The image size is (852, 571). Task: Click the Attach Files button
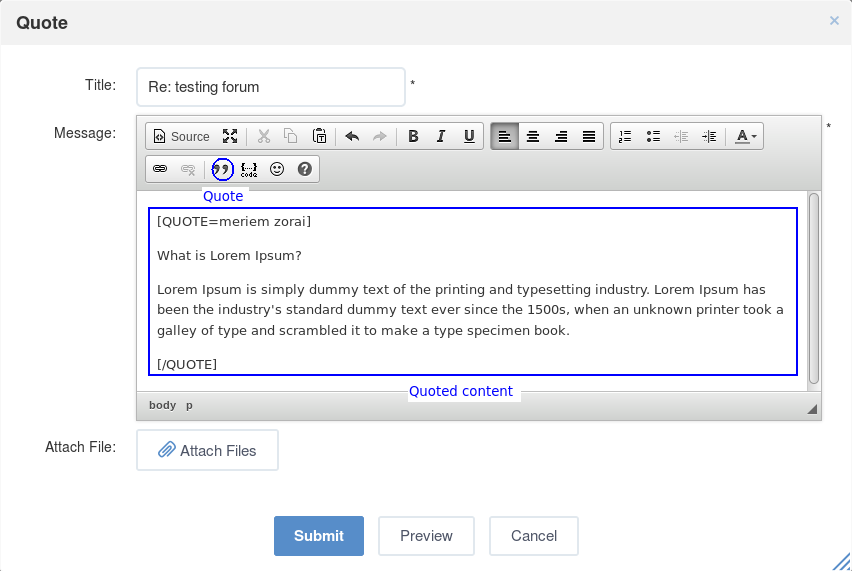click(x=208, y=450)
